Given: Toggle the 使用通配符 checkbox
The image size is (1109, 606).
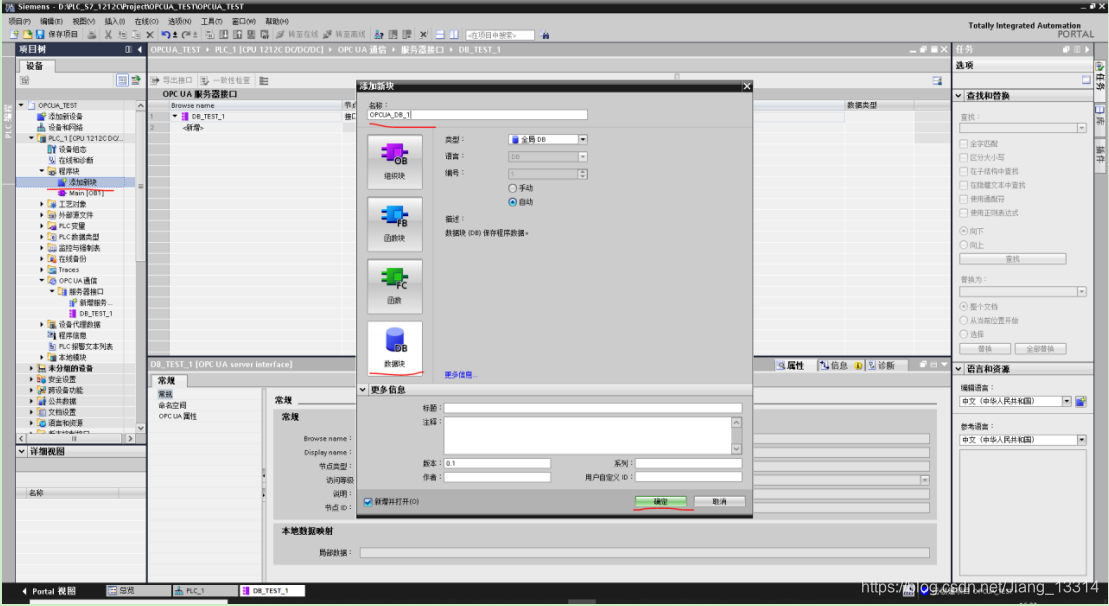Looking at the screenshot, I should pos(963,199).
